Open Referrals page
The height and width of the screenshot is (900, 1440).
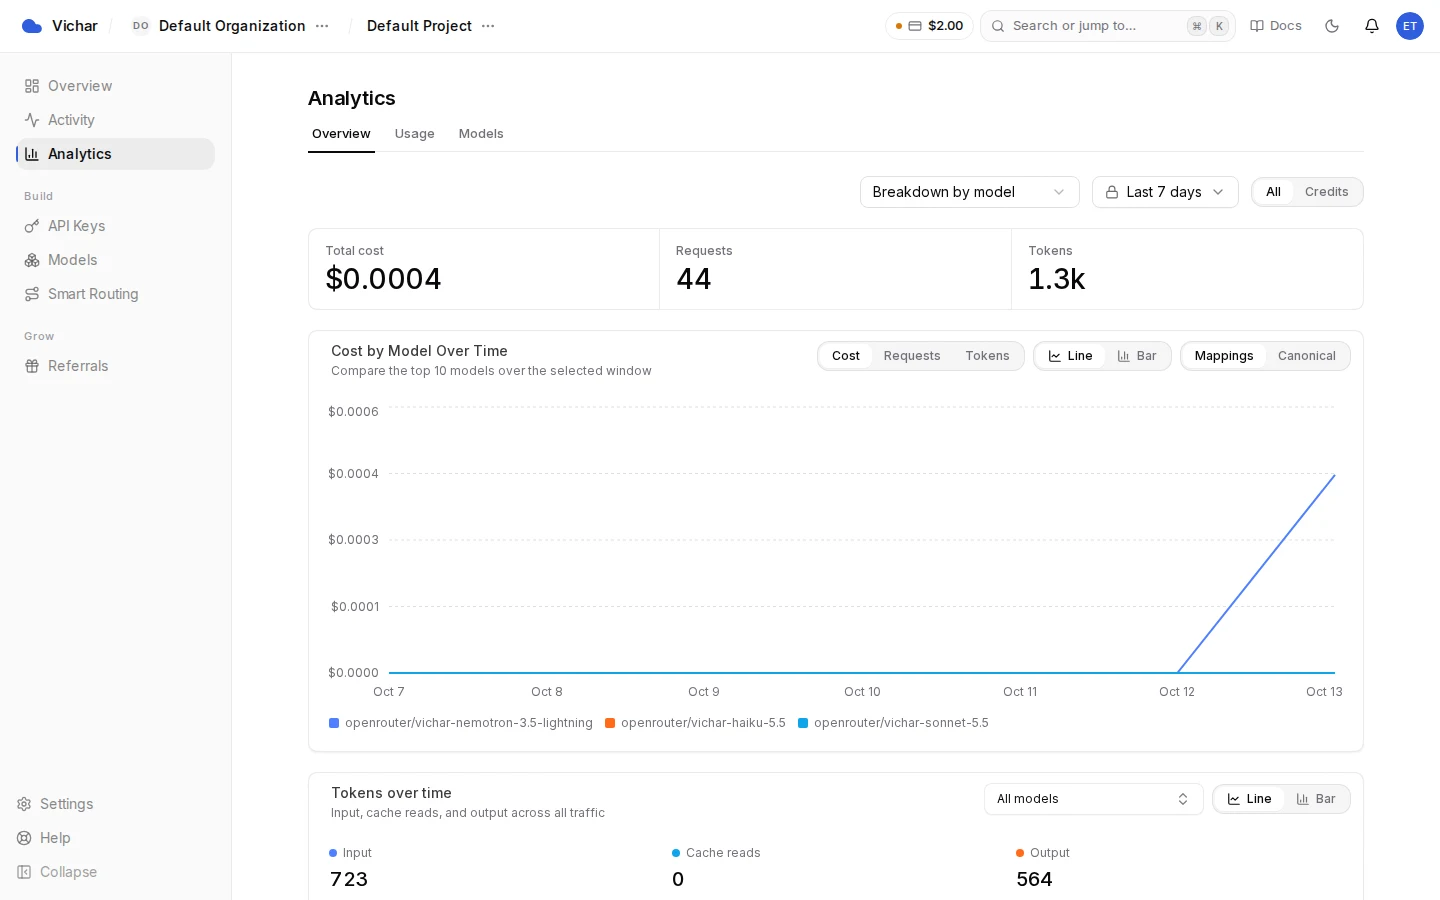[x=115, y=366]
